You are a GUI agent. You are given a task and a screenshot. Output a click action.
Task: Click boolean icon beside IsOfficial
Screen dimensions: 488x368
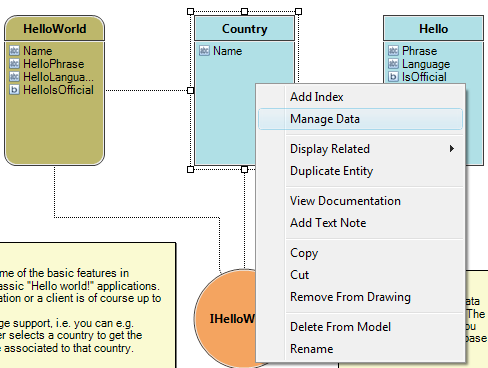(x=393, y=77)
